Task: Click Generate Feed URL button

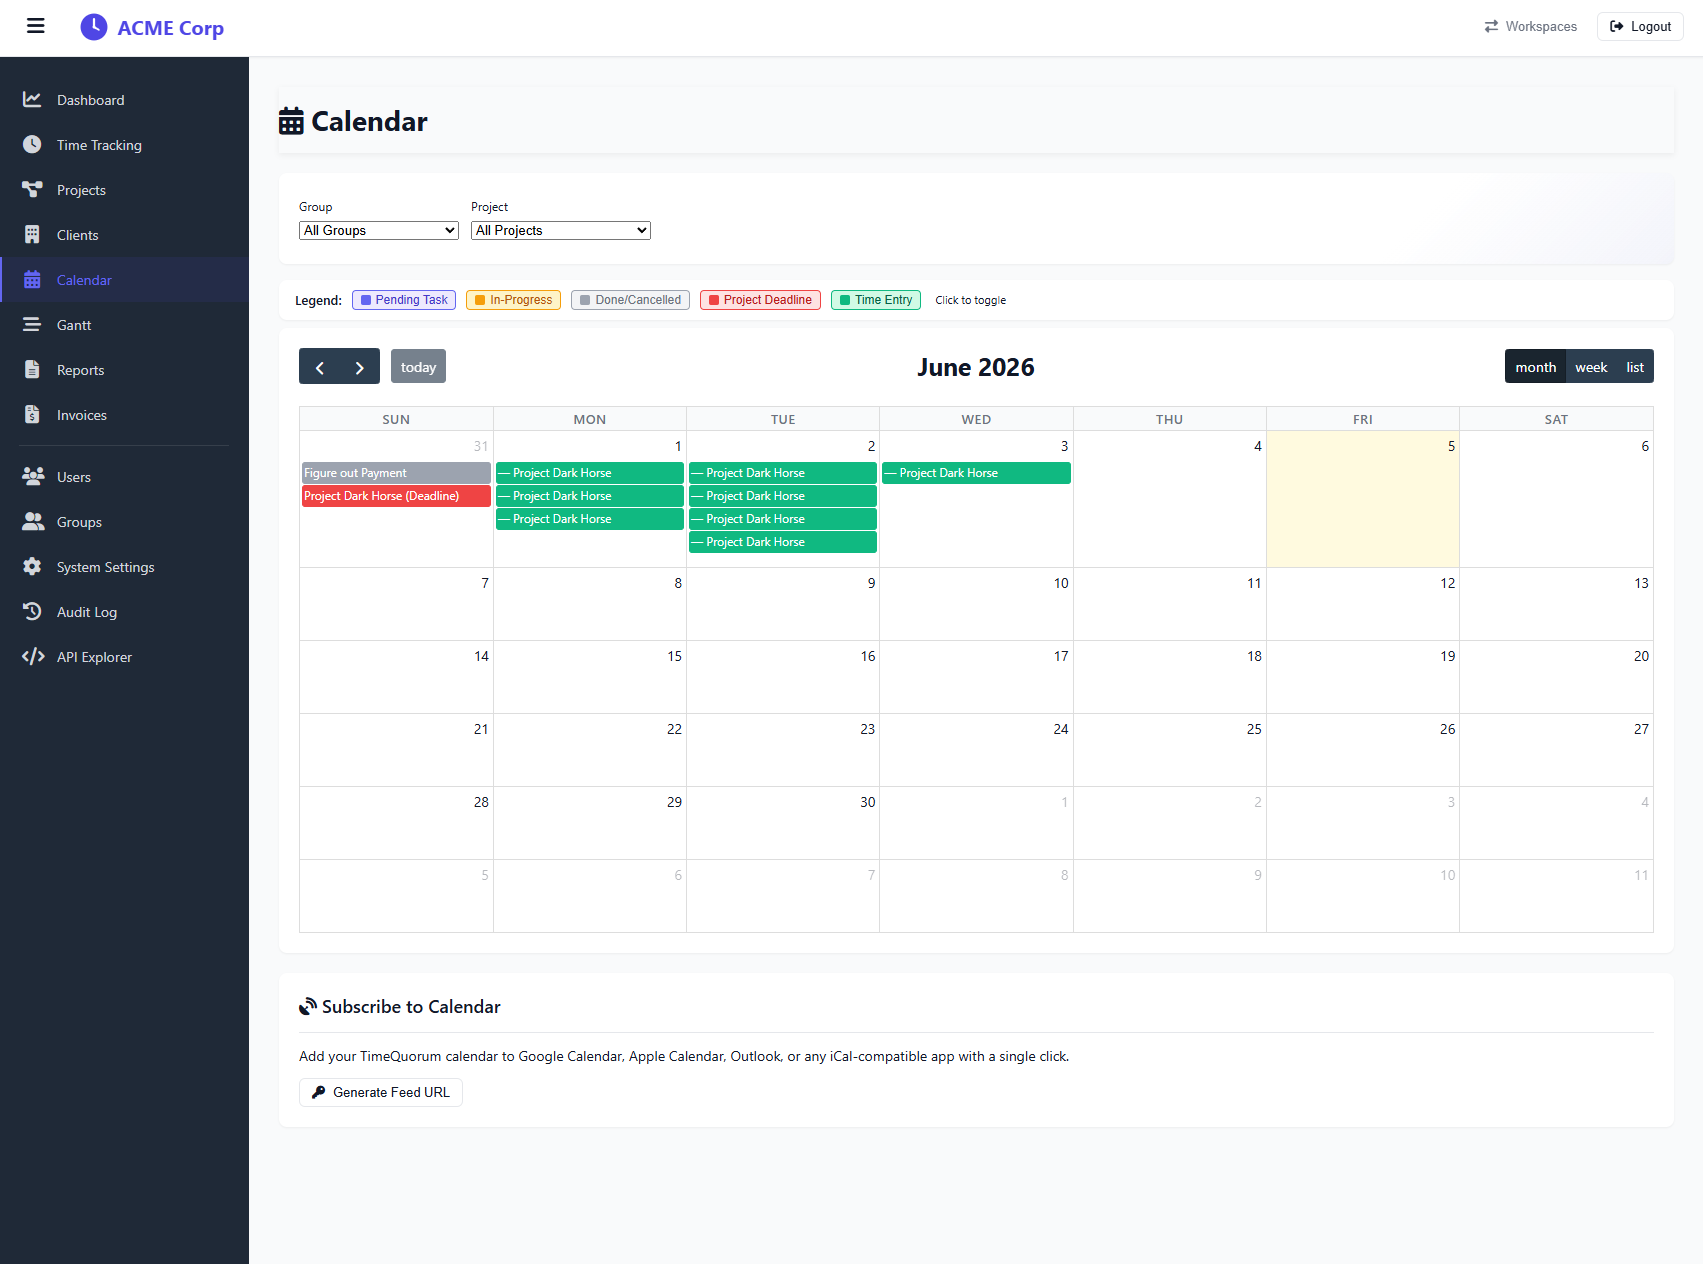Action: [380, 1092]
